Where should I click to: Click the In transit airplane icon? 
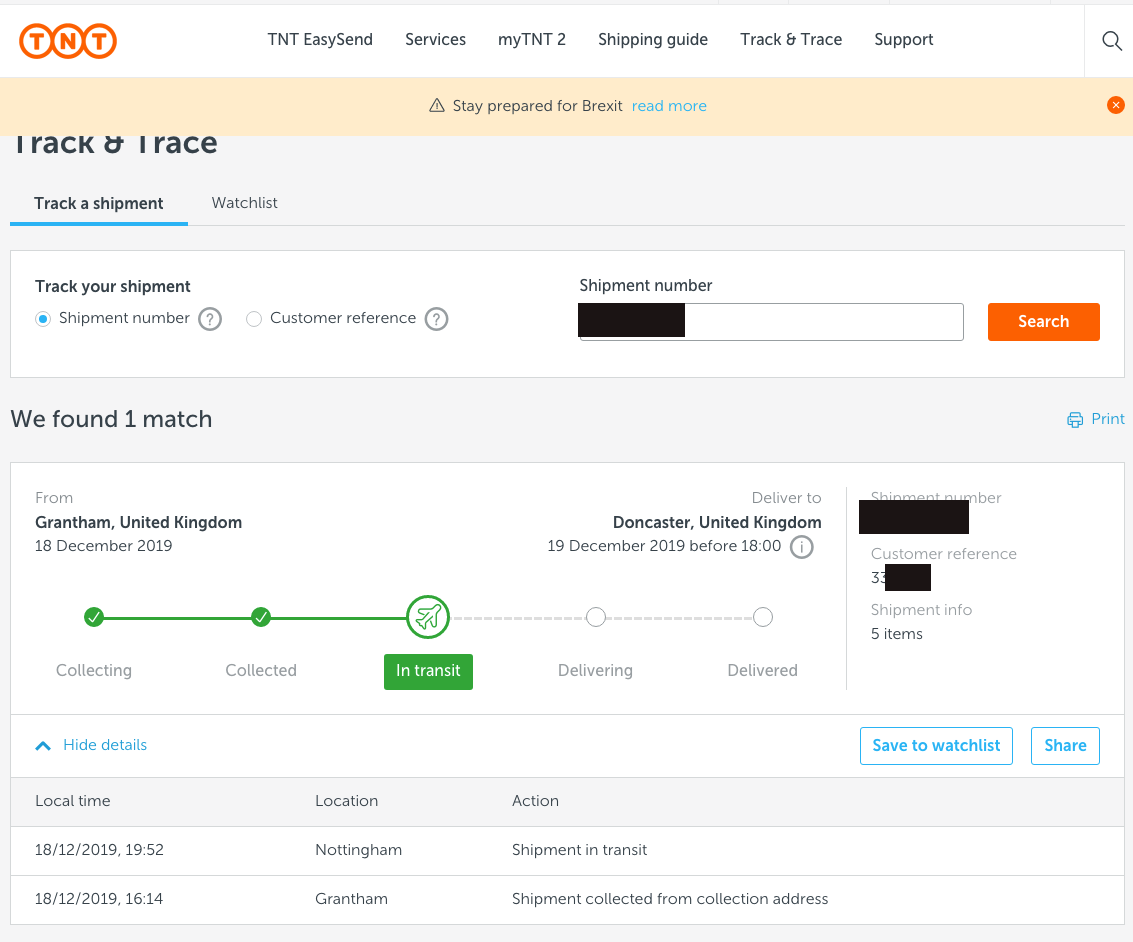click(428, 617)
